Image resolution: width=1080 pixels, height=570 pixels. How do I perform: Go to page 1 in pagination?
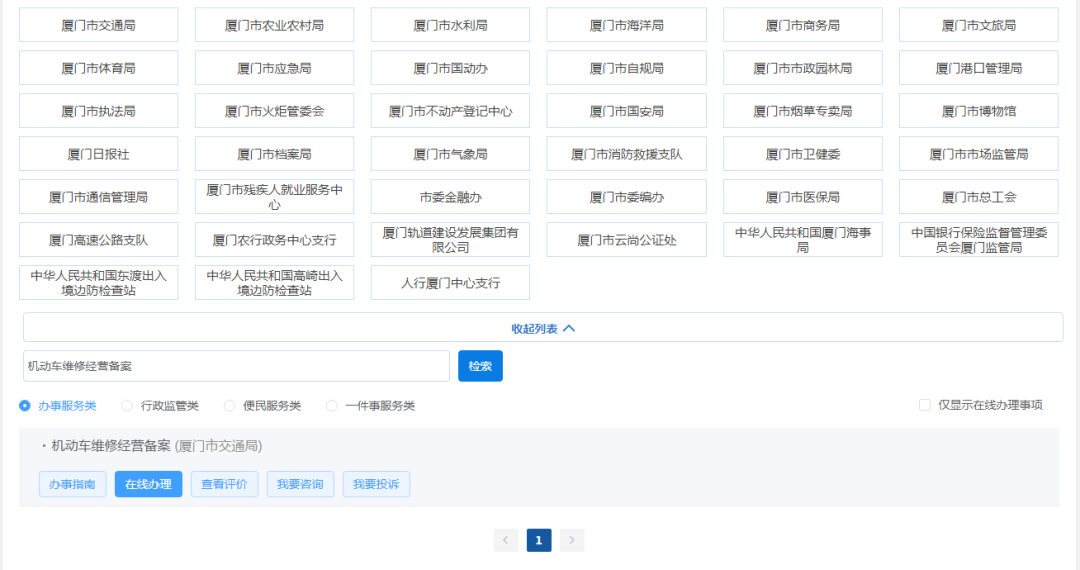(539, 541)
